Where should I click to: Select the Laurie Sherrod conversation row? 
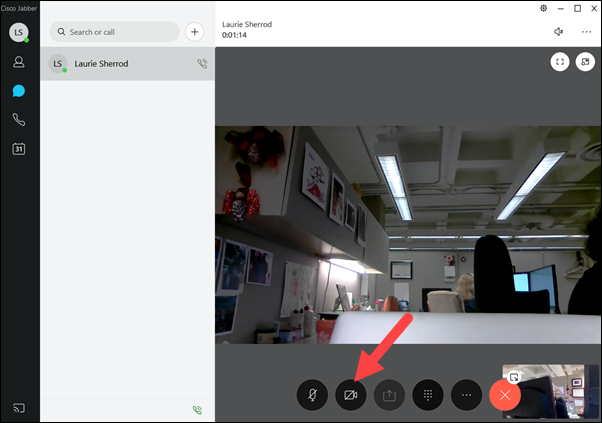pos(127,64)
